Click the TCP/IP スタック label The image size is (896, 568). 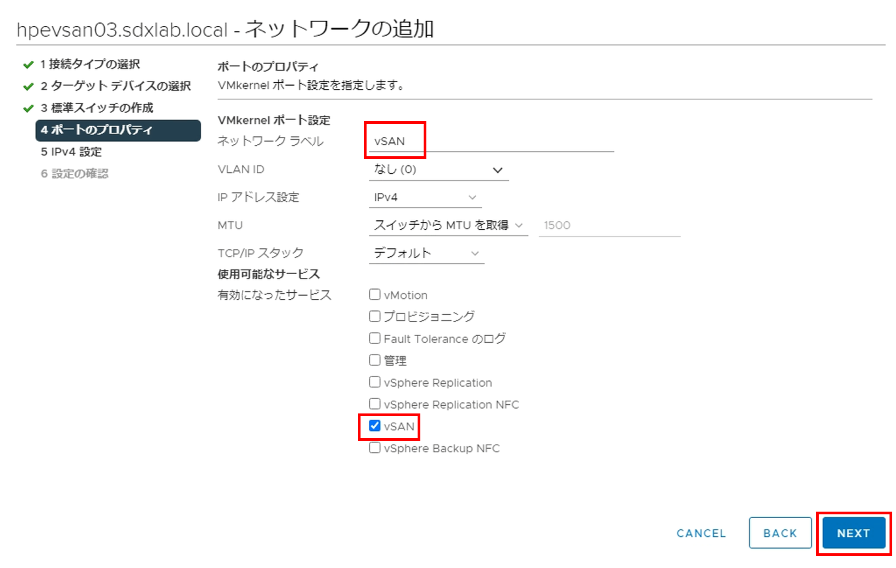(261, 253)
